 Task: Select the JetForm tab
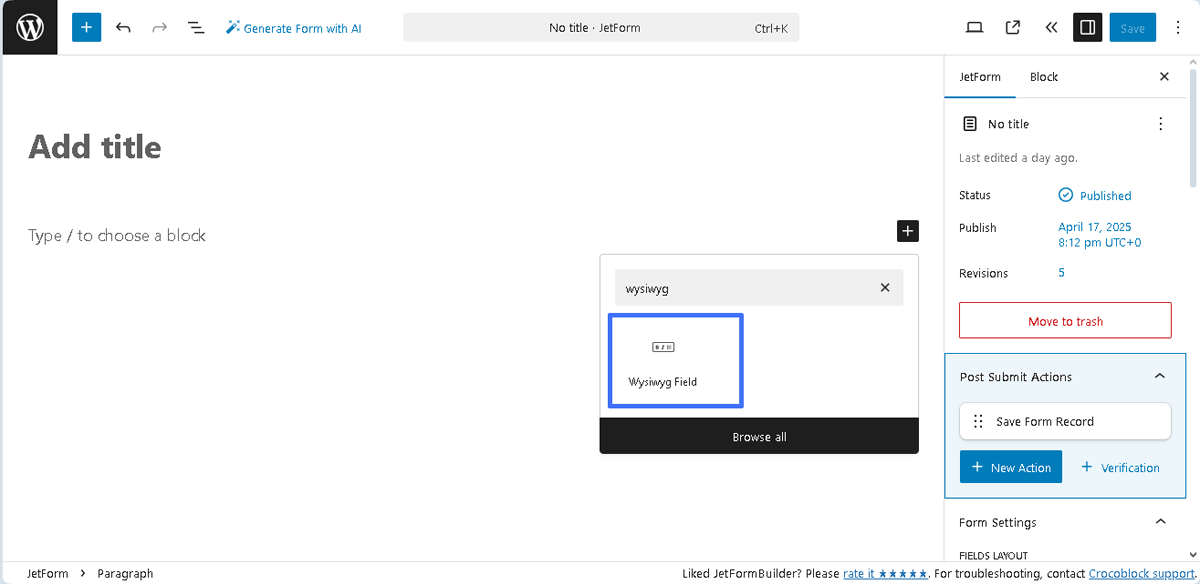point(980,76)
